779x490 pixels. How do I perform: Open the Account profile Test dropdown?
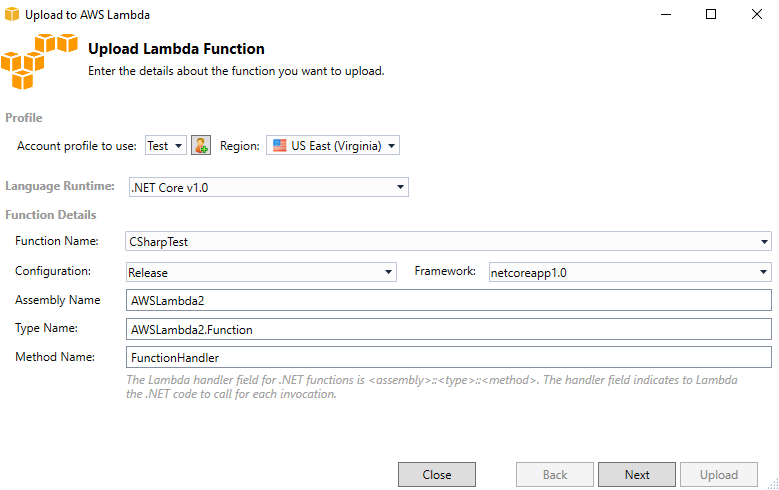[165, 146]
